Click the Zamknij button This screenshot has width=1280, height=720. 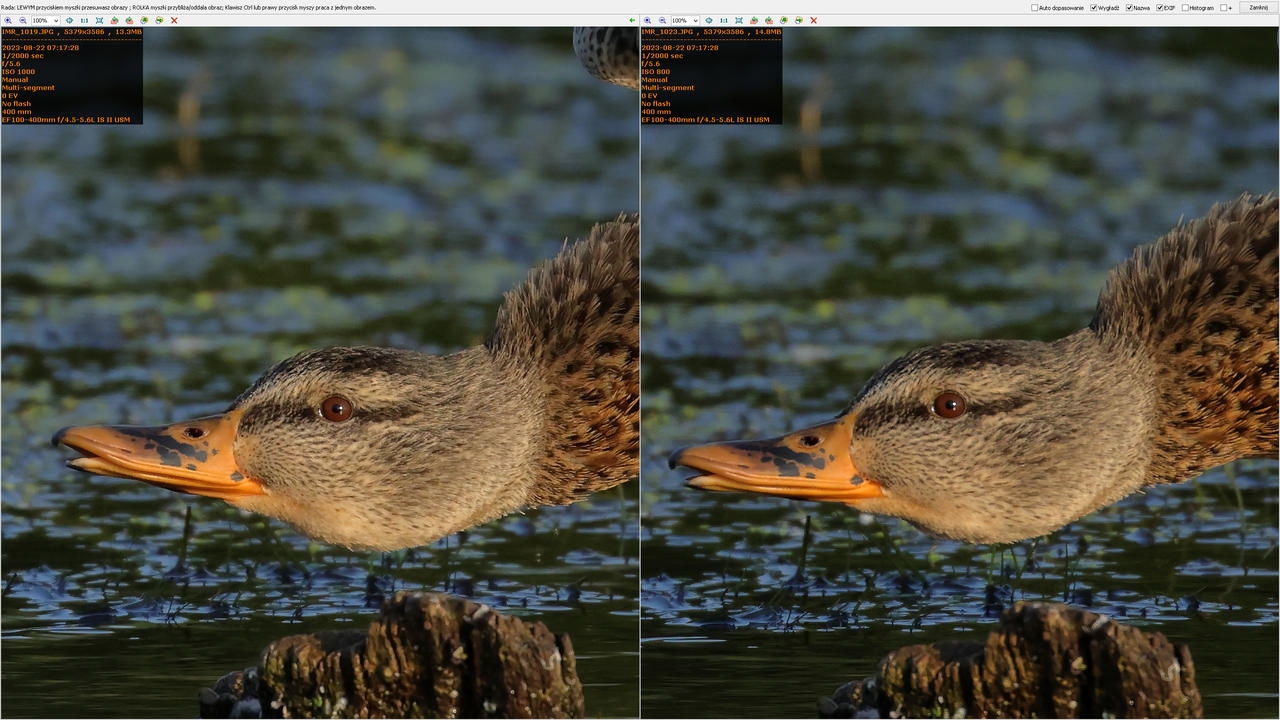coord(1258,7)
